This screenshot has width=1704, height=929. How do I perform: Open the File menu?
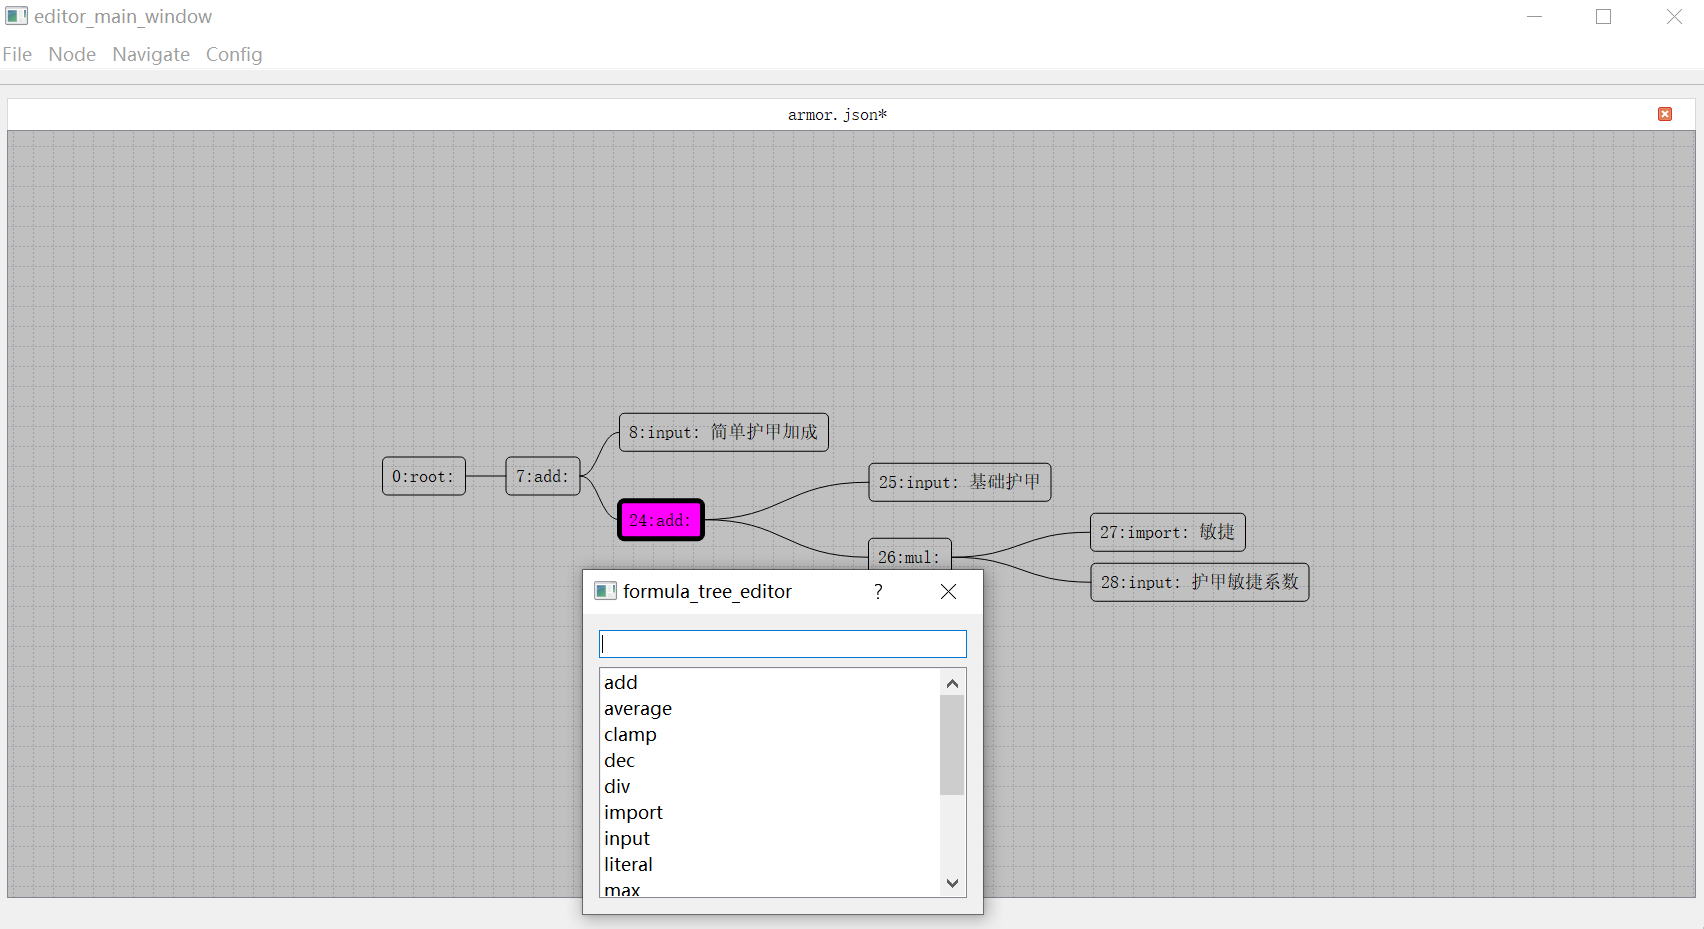pyautogui.click(x=17, y=54)
